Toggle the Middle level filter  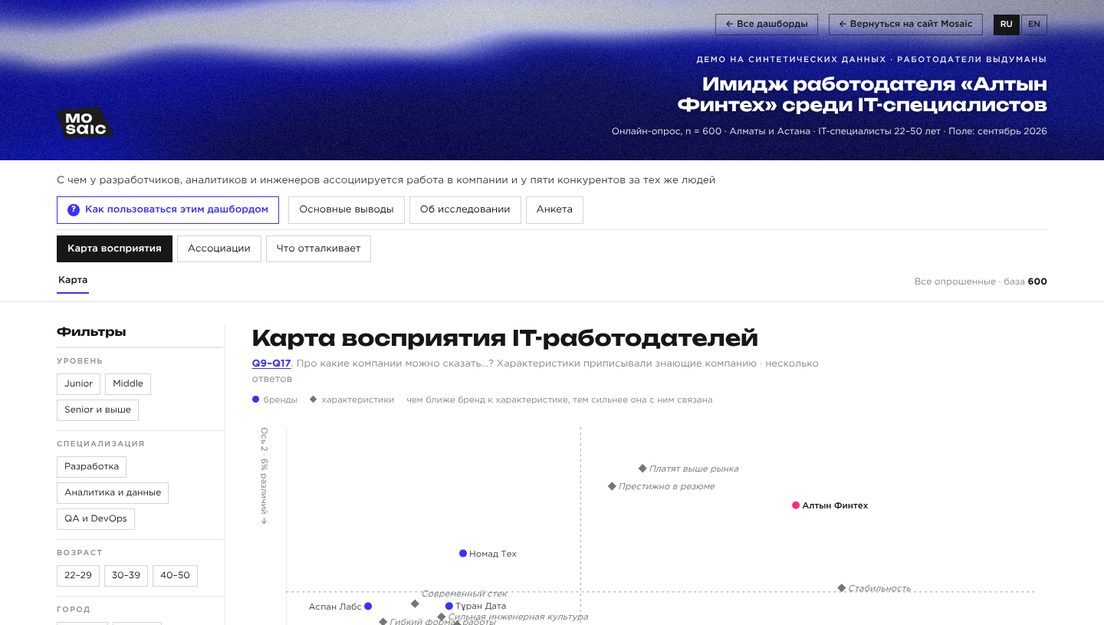tap(127, 384)
